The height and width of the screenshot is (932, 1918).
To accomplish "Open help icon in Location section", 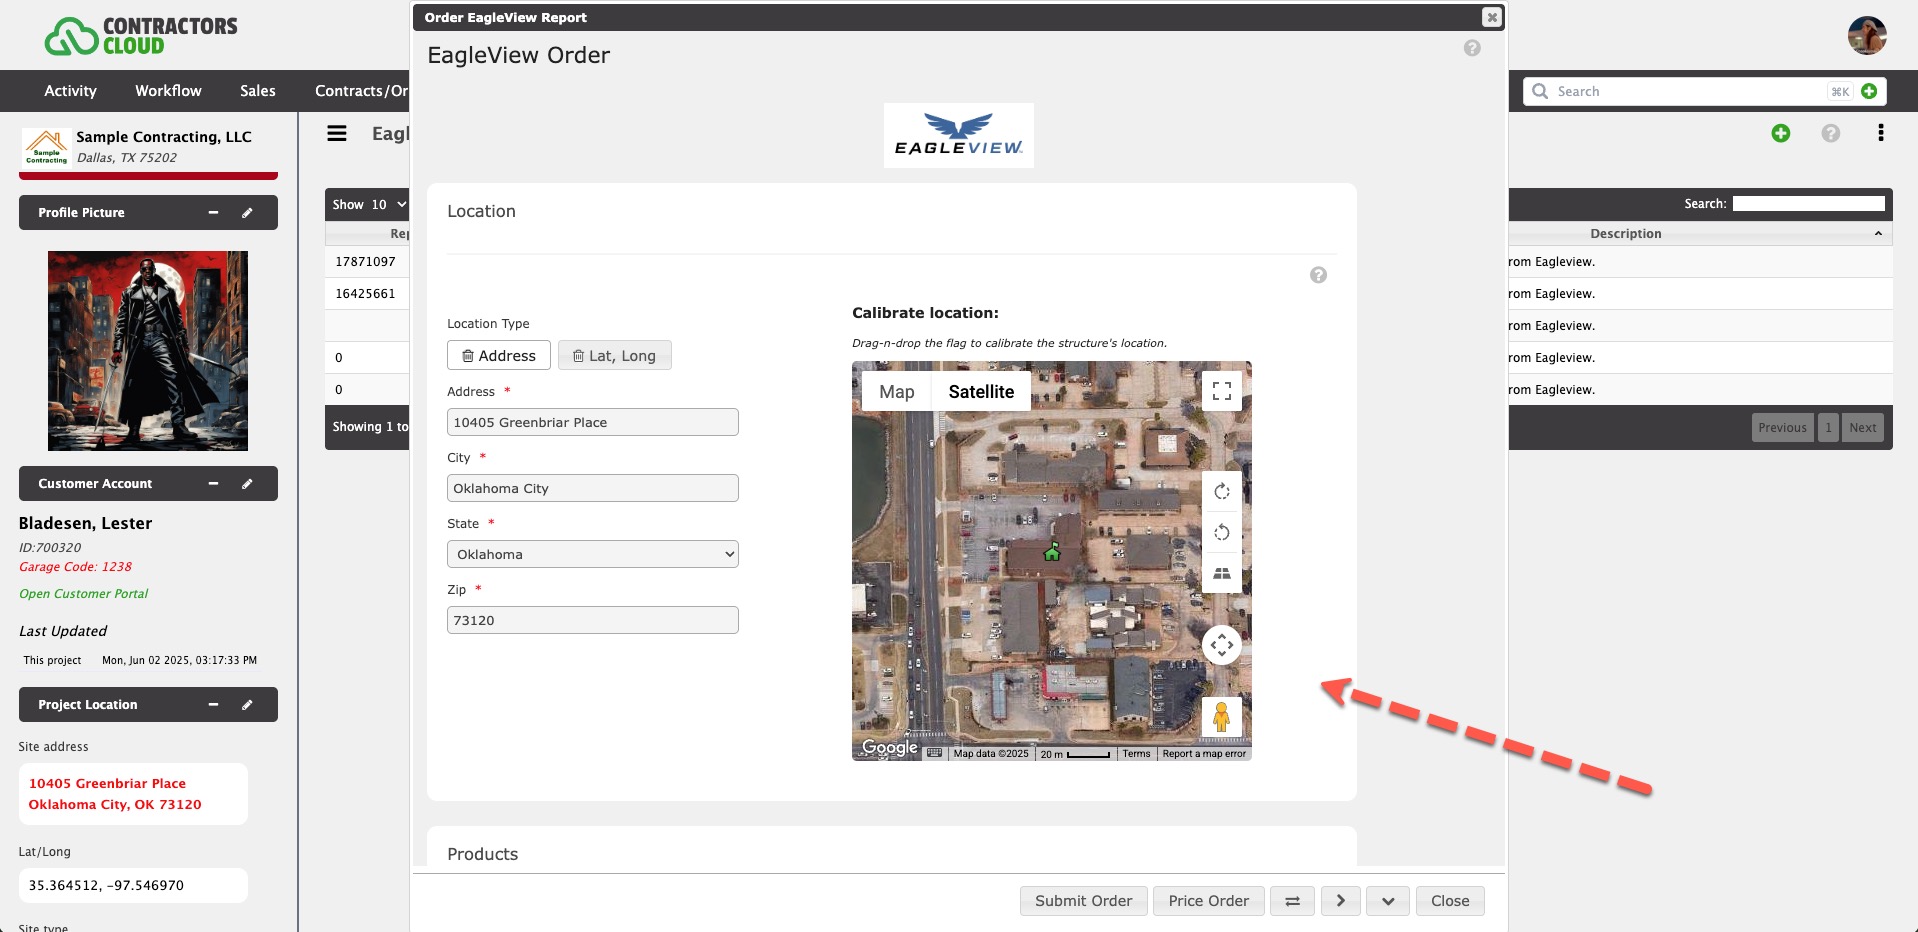I will 1318,275.
